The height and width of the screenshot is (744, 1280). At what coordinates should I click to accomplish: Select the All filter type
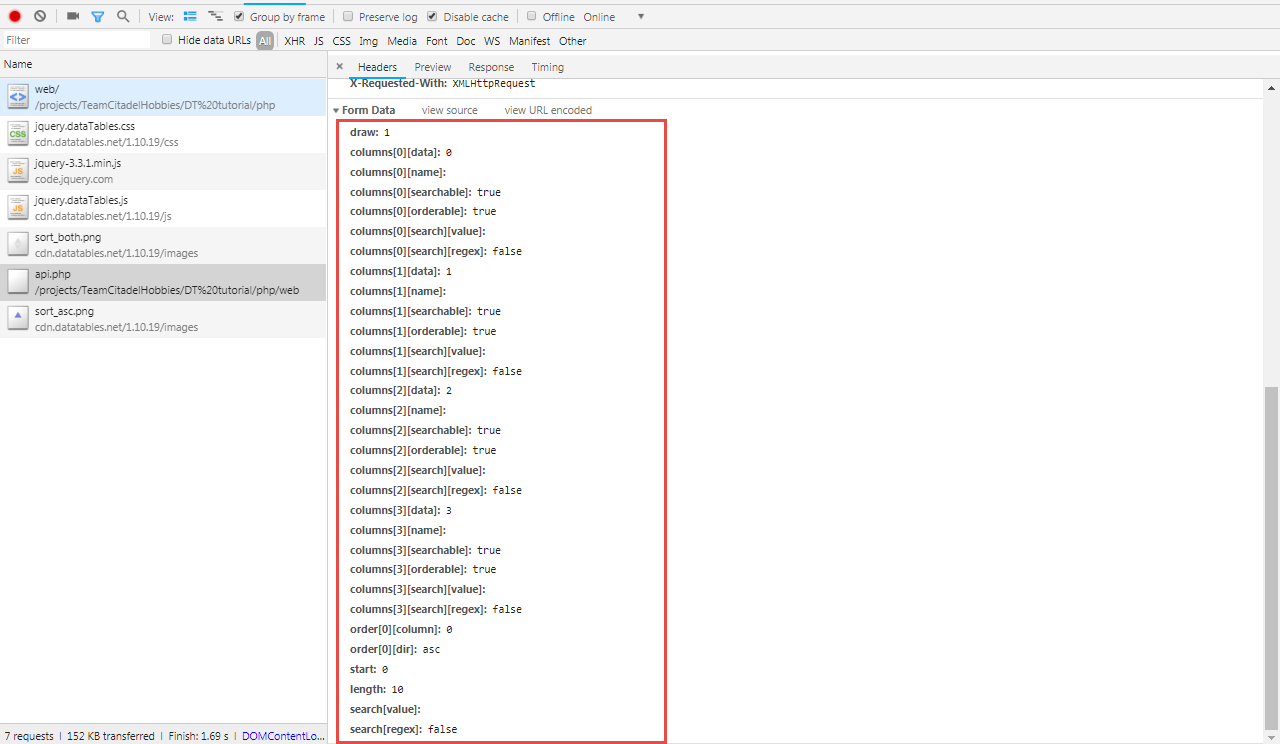pyautogui.click(x=265, y=41)
